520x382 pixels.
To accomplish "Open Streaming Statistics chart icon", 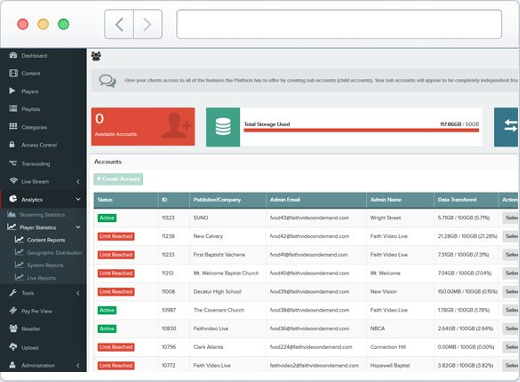I will pyautogui.click(x=11, y=214).
